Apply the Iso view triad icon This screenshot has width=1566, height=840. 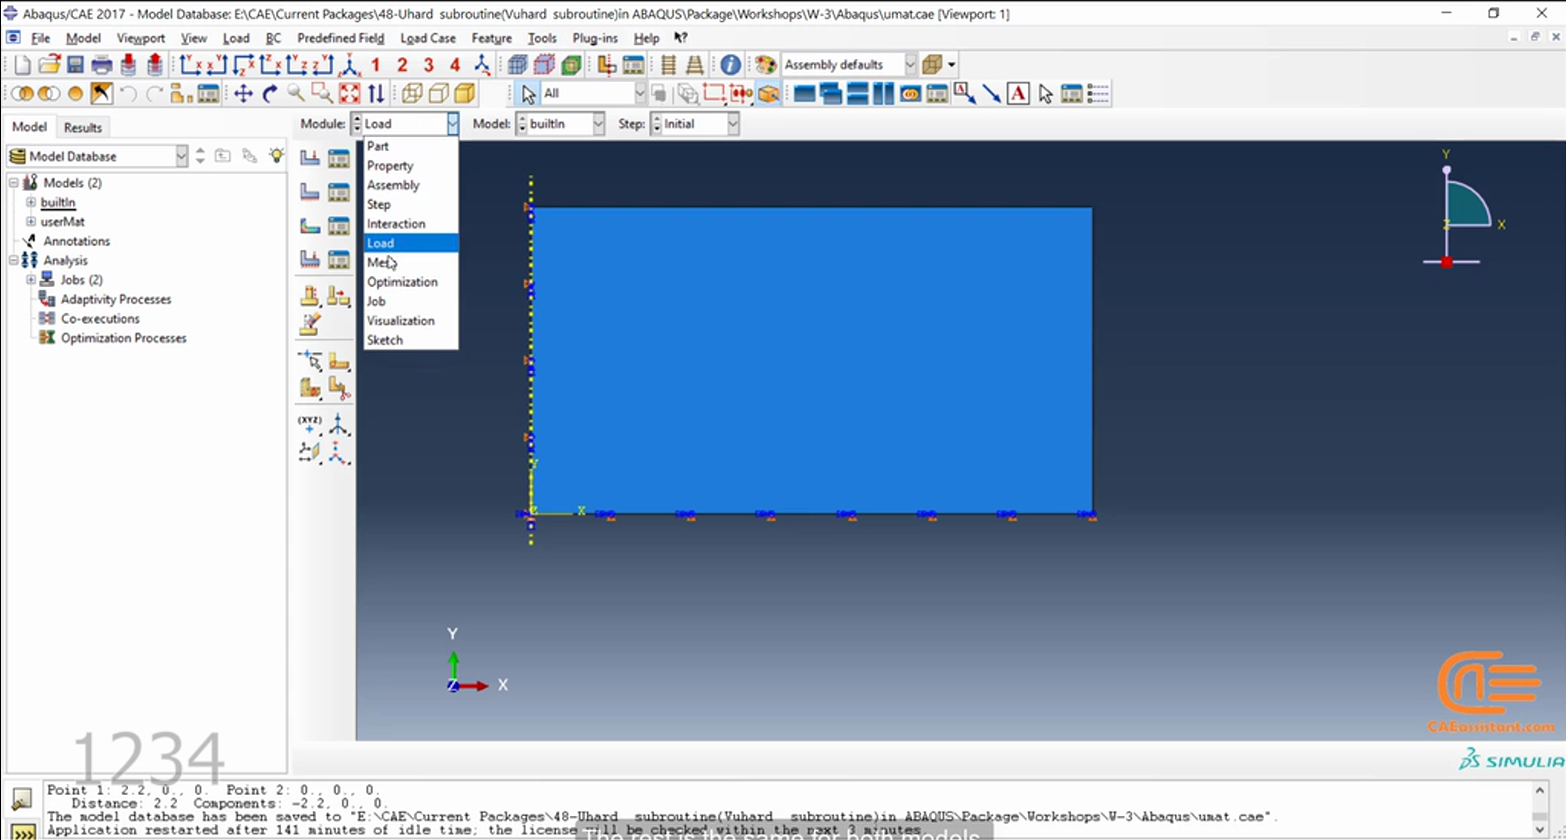click(x=350, y=65)
